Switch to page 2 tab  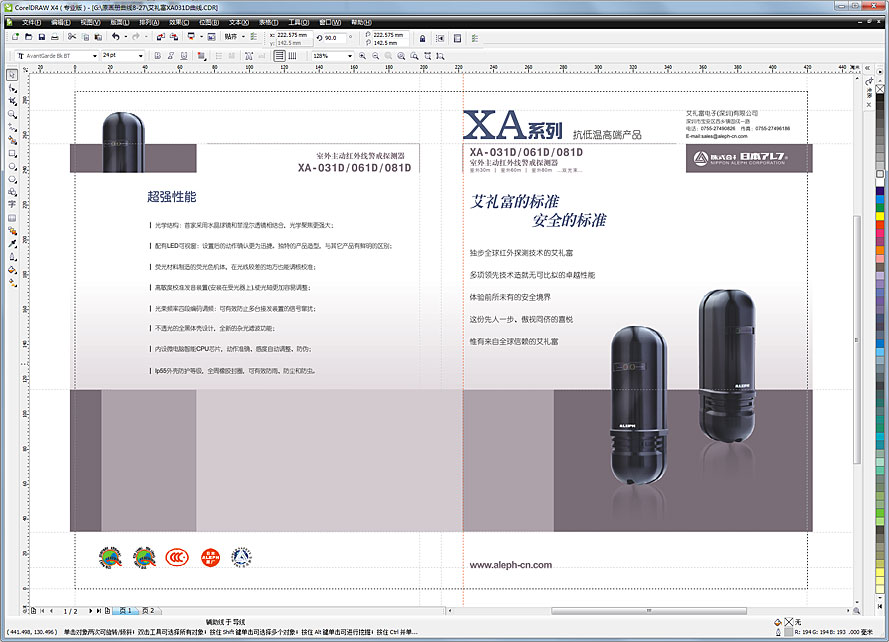(x=148, y=611)
